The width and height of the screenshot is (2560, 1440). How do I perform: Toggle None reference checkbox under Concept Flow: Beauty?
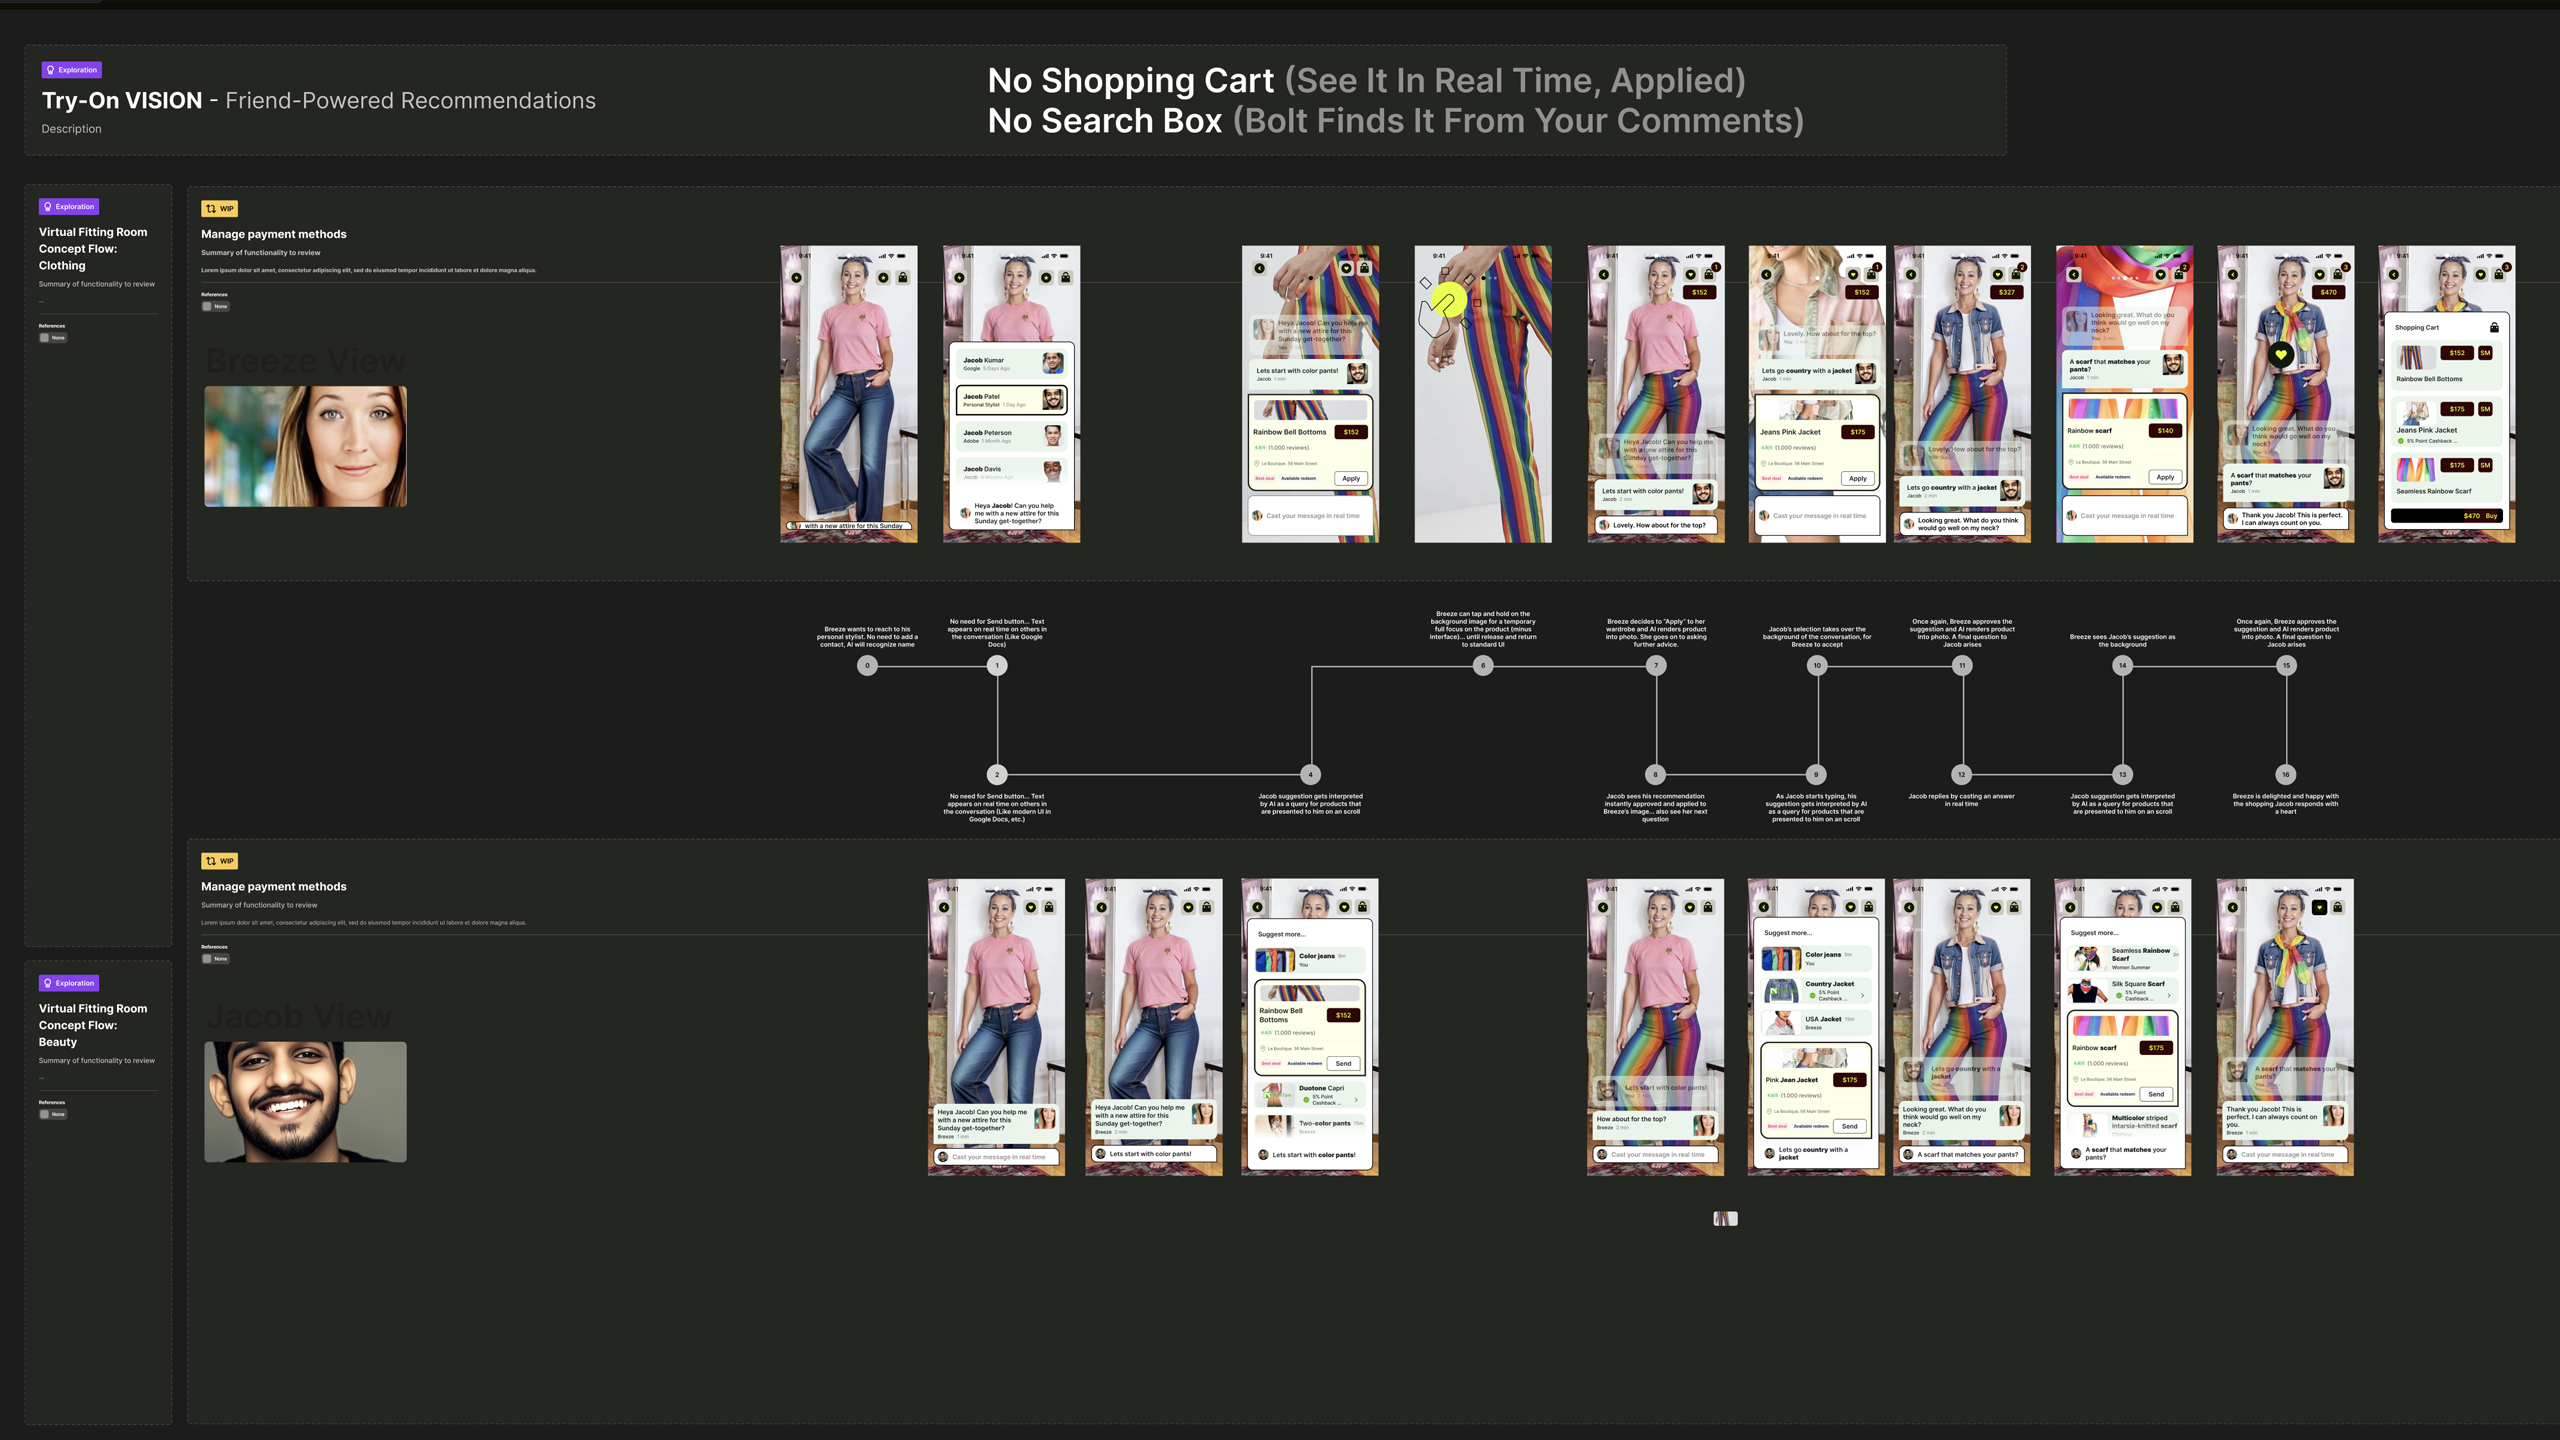pyautogui.click(x=44, y=1114)
